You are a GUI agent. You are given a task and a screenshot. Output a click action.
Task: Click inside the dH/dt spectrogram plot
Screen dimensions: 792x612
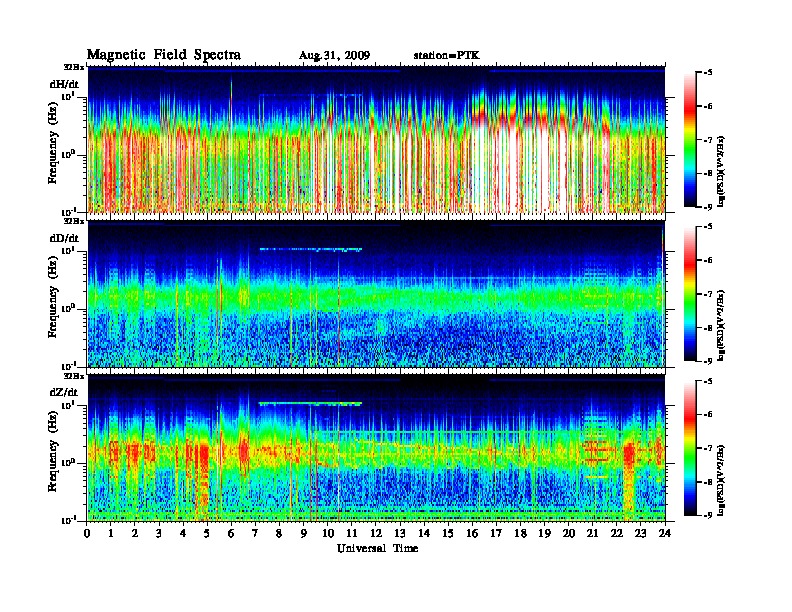[x=376, y=140]
